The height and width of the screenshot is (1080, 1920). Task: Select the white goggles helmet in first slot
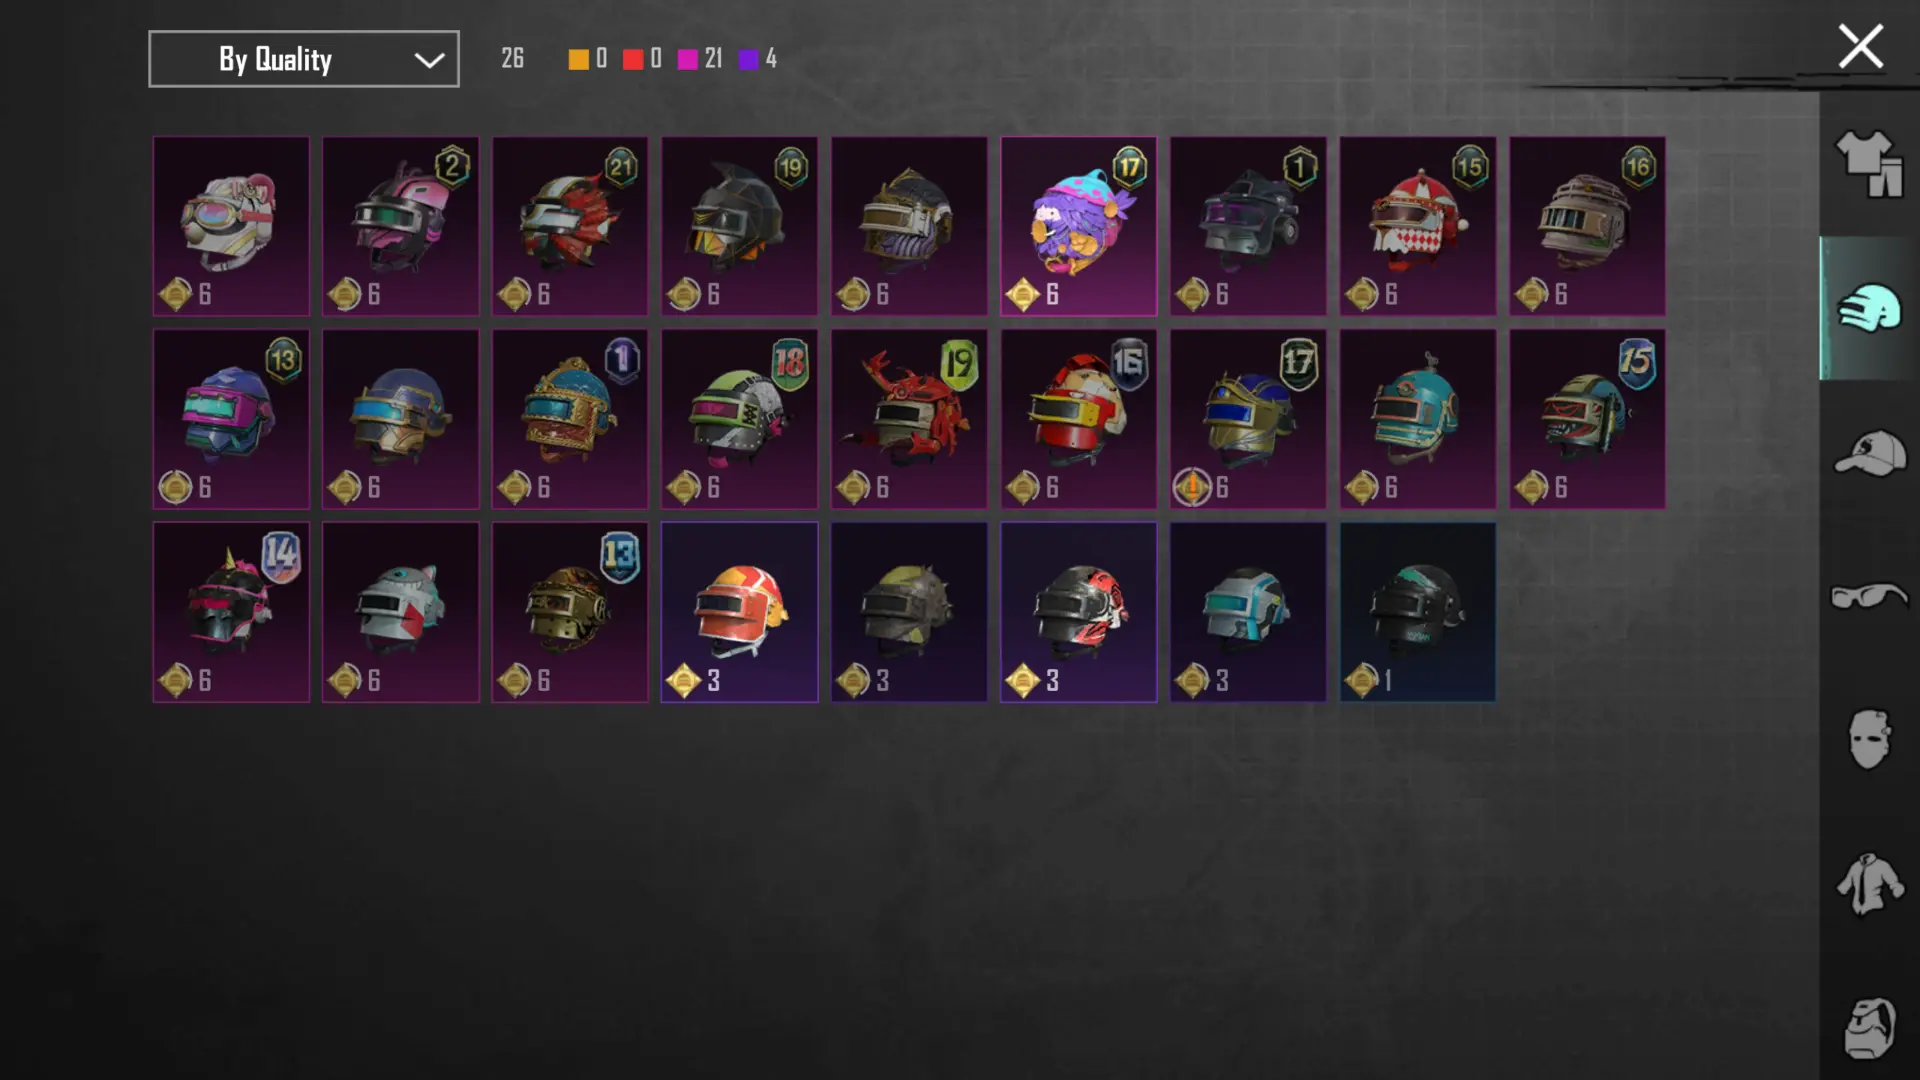pos(231,226)
